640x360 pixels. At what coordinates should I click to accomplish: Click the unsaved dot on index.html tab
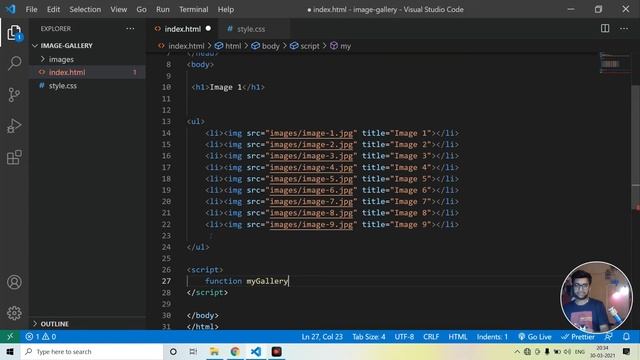[x=209, y=29]
